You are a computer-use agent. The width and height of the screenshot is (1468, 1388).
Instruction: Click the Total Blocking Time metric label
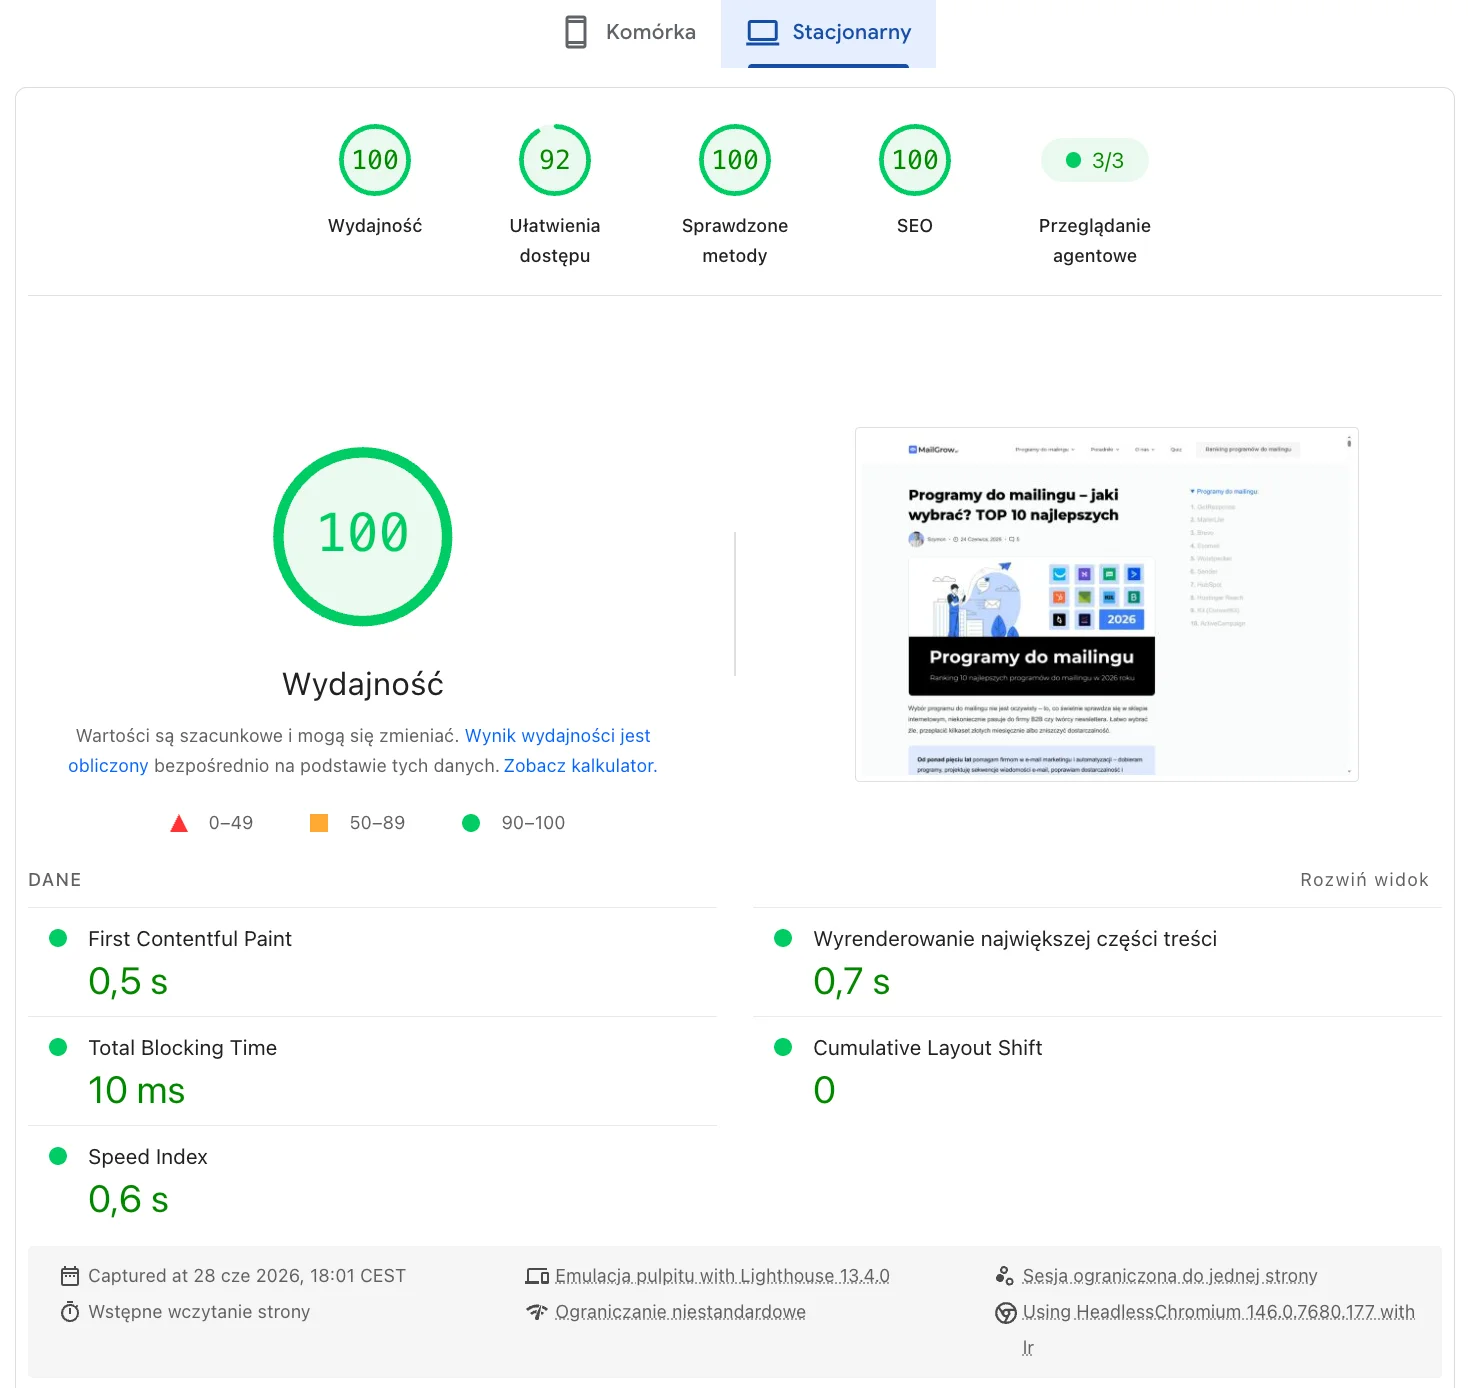183,1048
